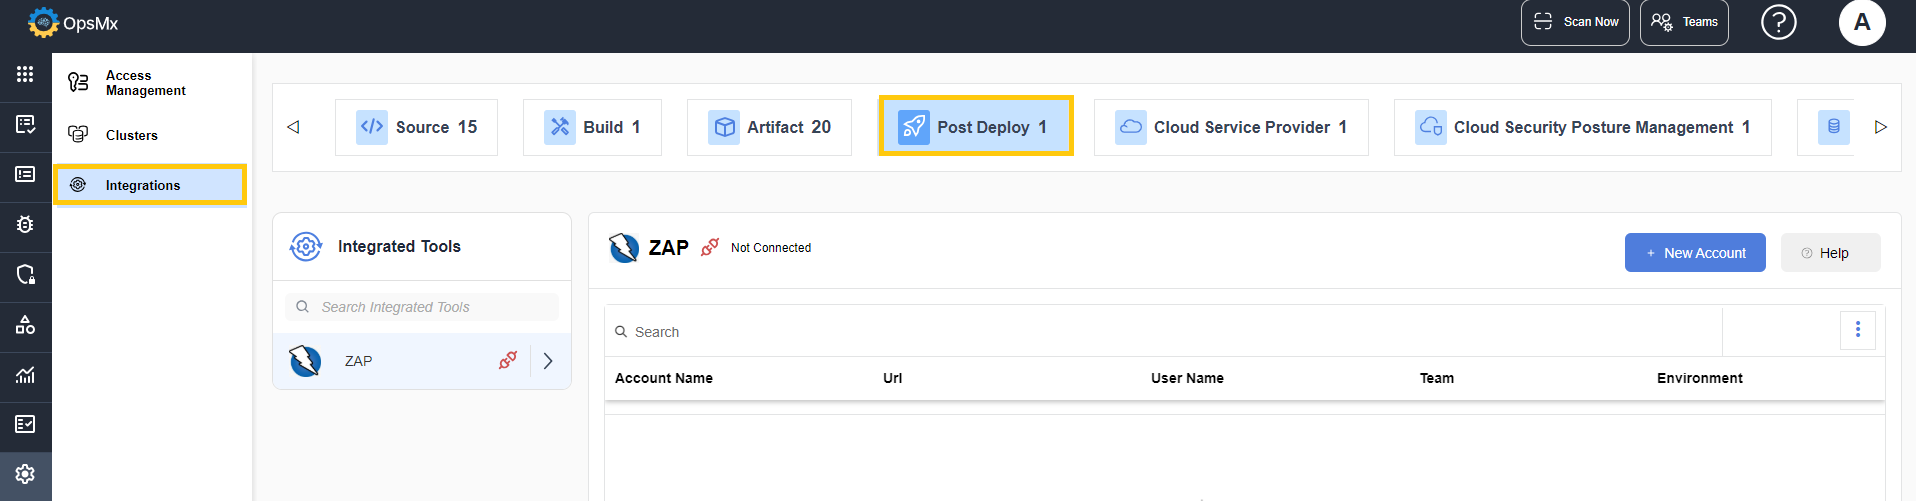The height and width of the screenshot is (501, 1916).
Task: Click the OpsMx logo
Action: [x=73, y=23]
